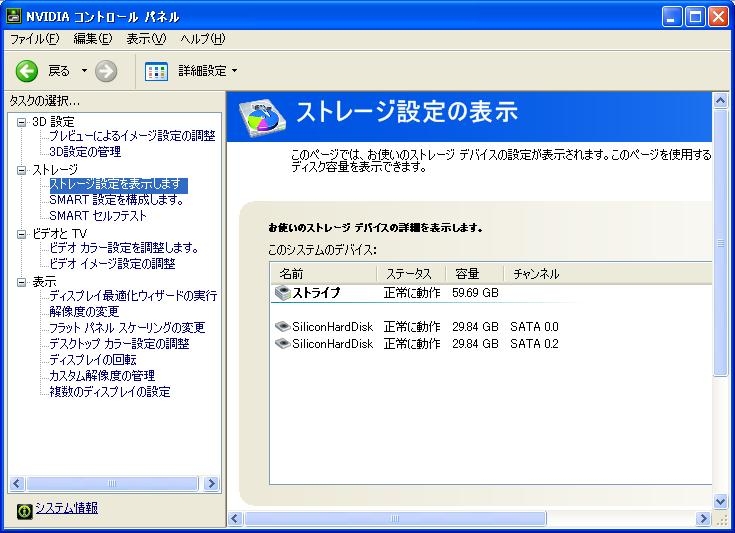Image resolution: width=735 pixels, height=533 pixels.
Task: Select the ストライプ device row name
Action: pyautogui.click(x=316, y=293)
